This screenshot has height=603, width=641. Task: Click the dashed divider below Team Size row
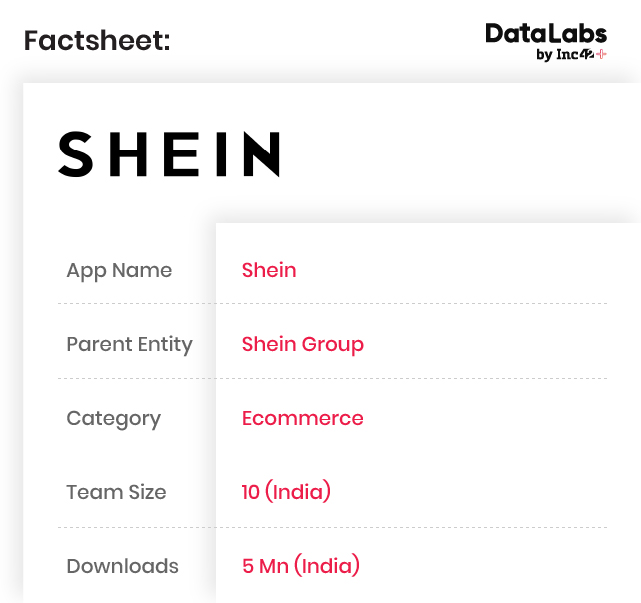(x=332, y=527)
